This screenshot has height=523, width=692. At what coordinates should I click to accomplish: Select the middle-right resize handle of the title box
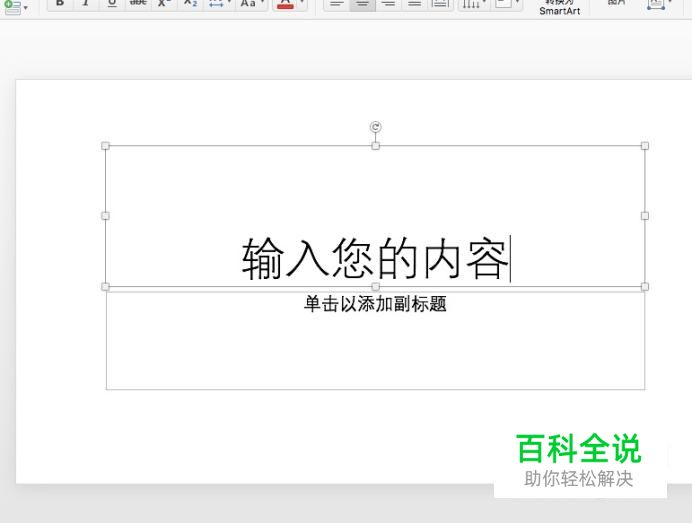pos(645,216)
